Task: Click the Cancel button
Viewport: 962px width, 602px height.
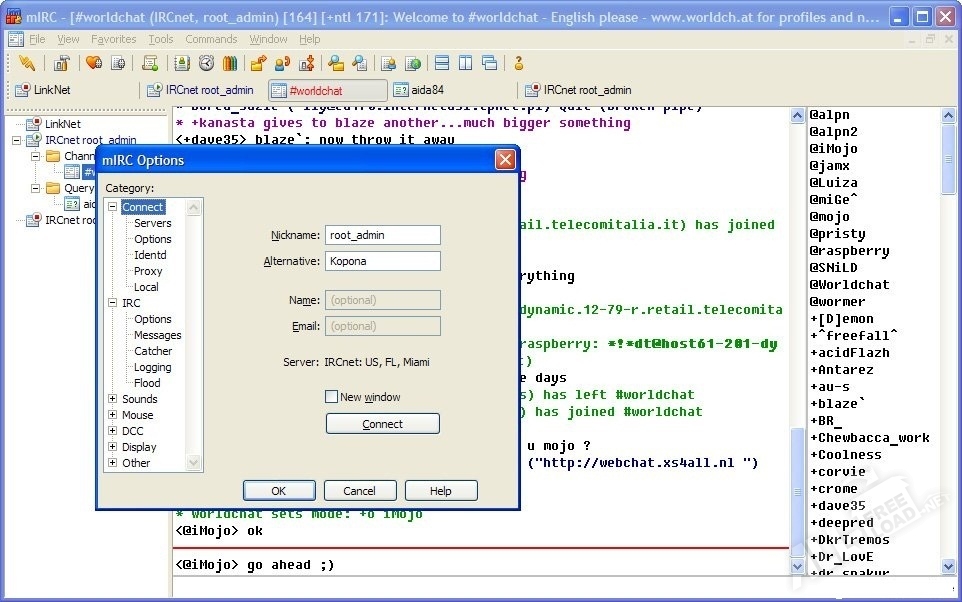Action: point(359,491)
